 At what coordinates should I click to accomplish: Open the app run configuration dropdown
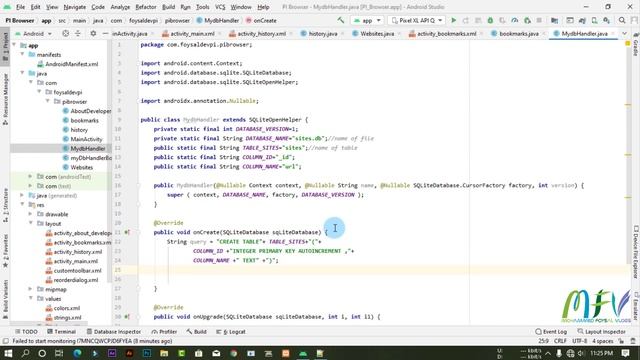click(367, 20)
